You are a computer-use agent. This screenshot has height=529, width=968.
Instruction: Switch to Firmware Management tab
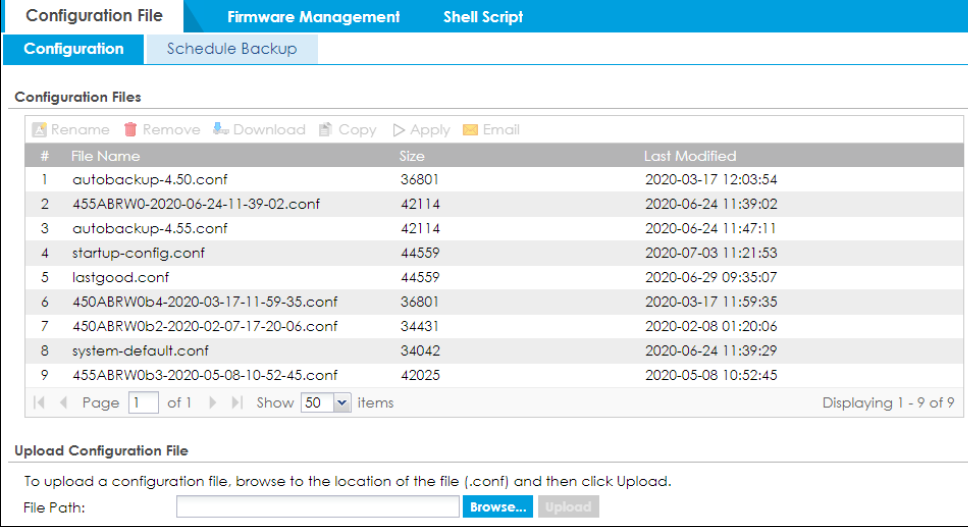click(x=313, y=17)
